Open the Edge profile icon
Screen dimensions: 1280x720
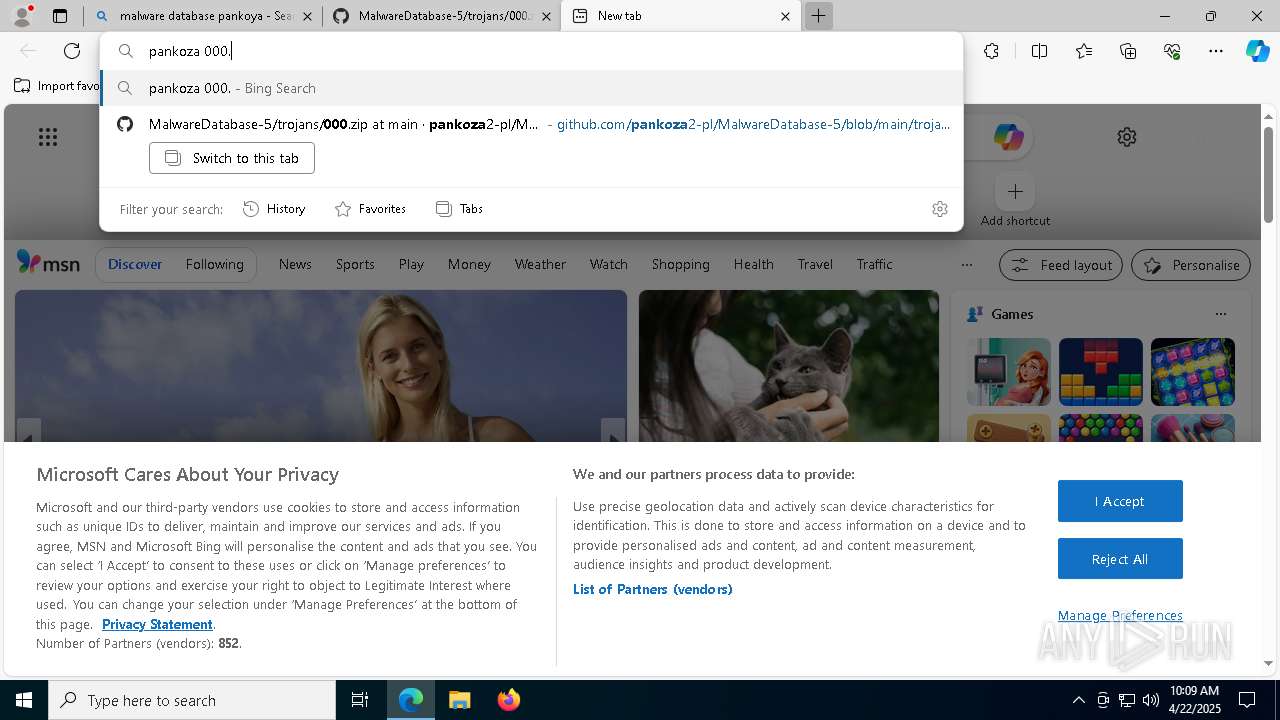(x=22, y=16)
